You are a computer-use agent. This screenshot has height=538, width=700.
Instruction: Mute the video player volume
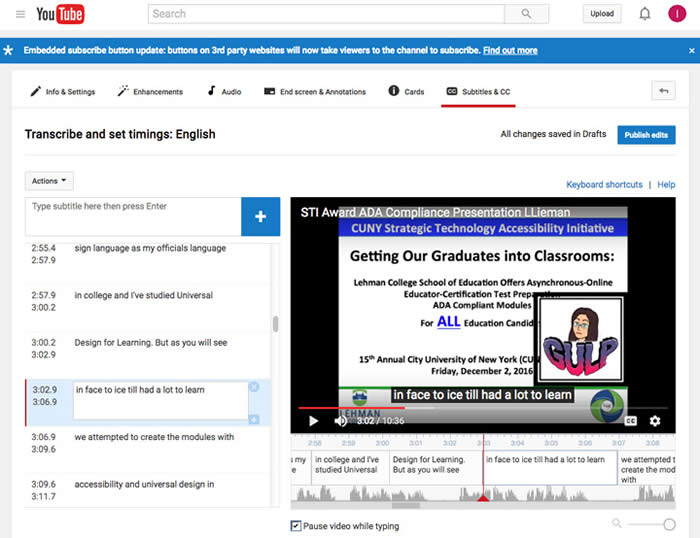[x=341, y=421]
